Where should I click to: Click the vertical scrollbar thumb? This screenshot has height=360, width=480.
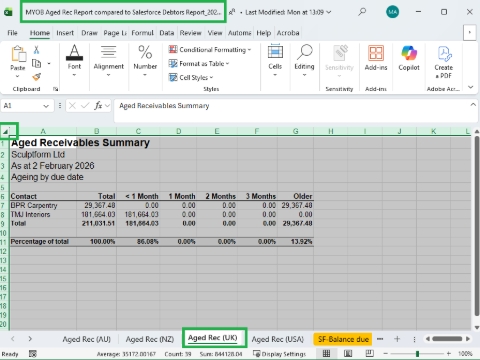coord(477,226)
